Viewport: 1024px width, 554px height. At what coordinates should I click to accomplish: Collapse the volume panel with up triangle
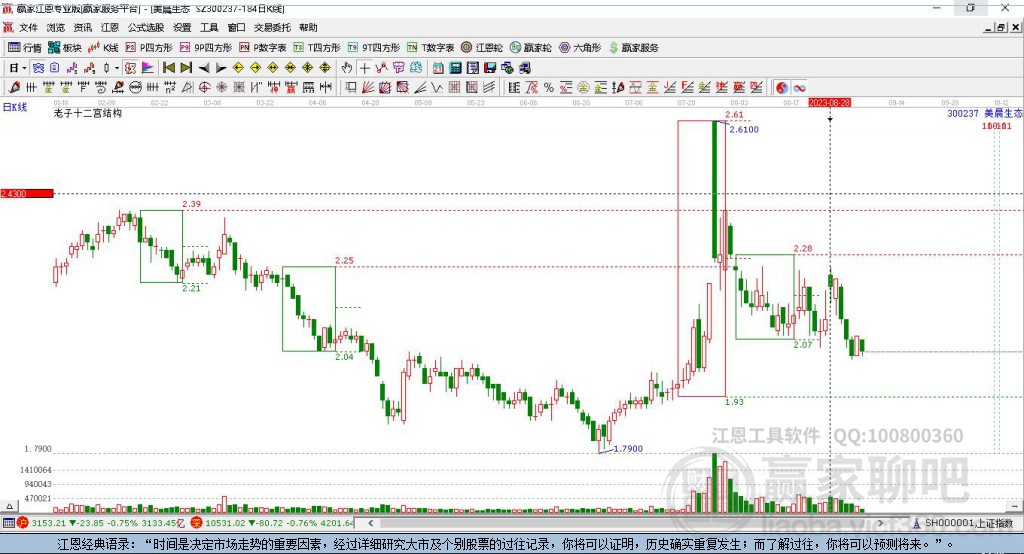[x=9, y=506]
